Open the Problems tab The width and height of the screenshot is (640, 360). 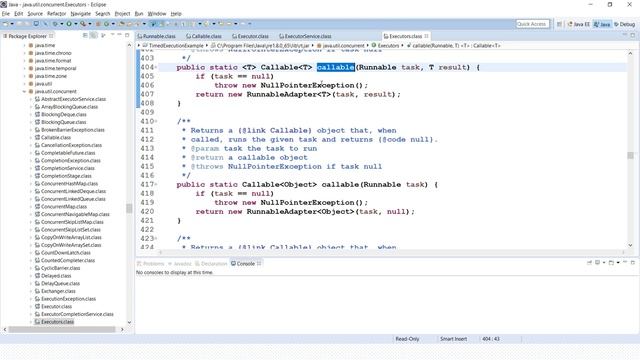point(151,264)
